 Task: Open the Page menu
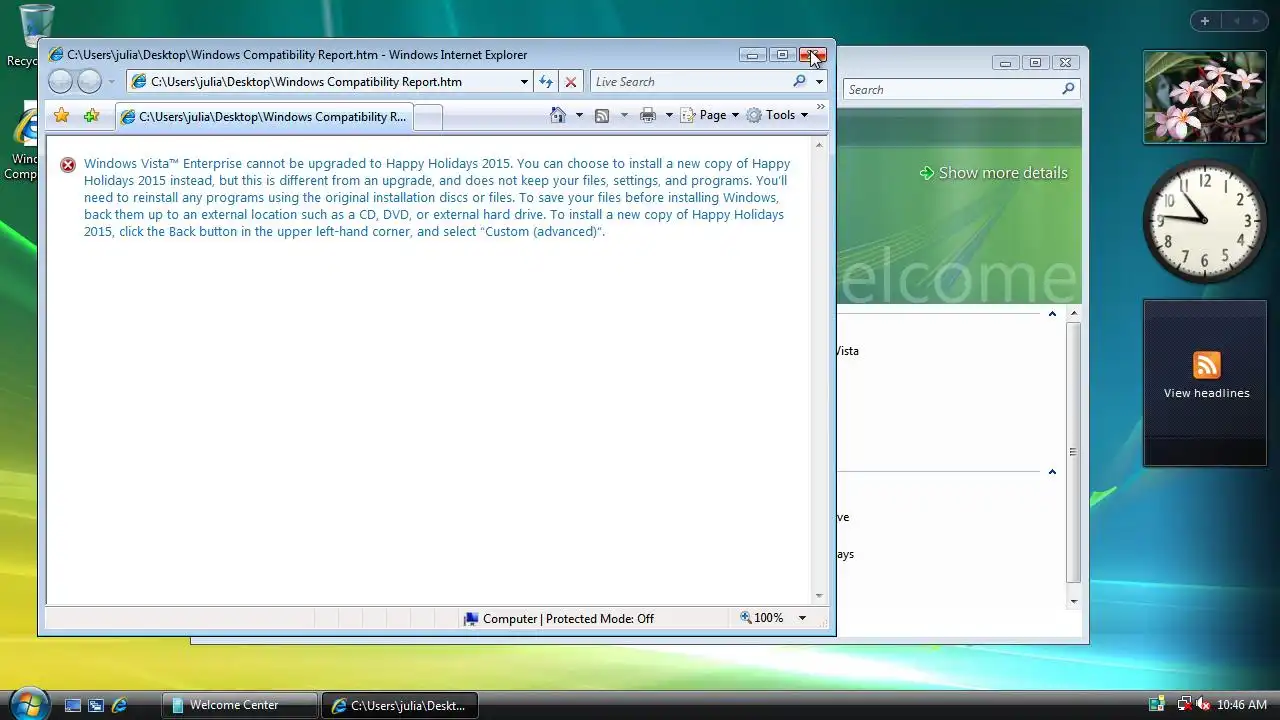tap(710, 115)
